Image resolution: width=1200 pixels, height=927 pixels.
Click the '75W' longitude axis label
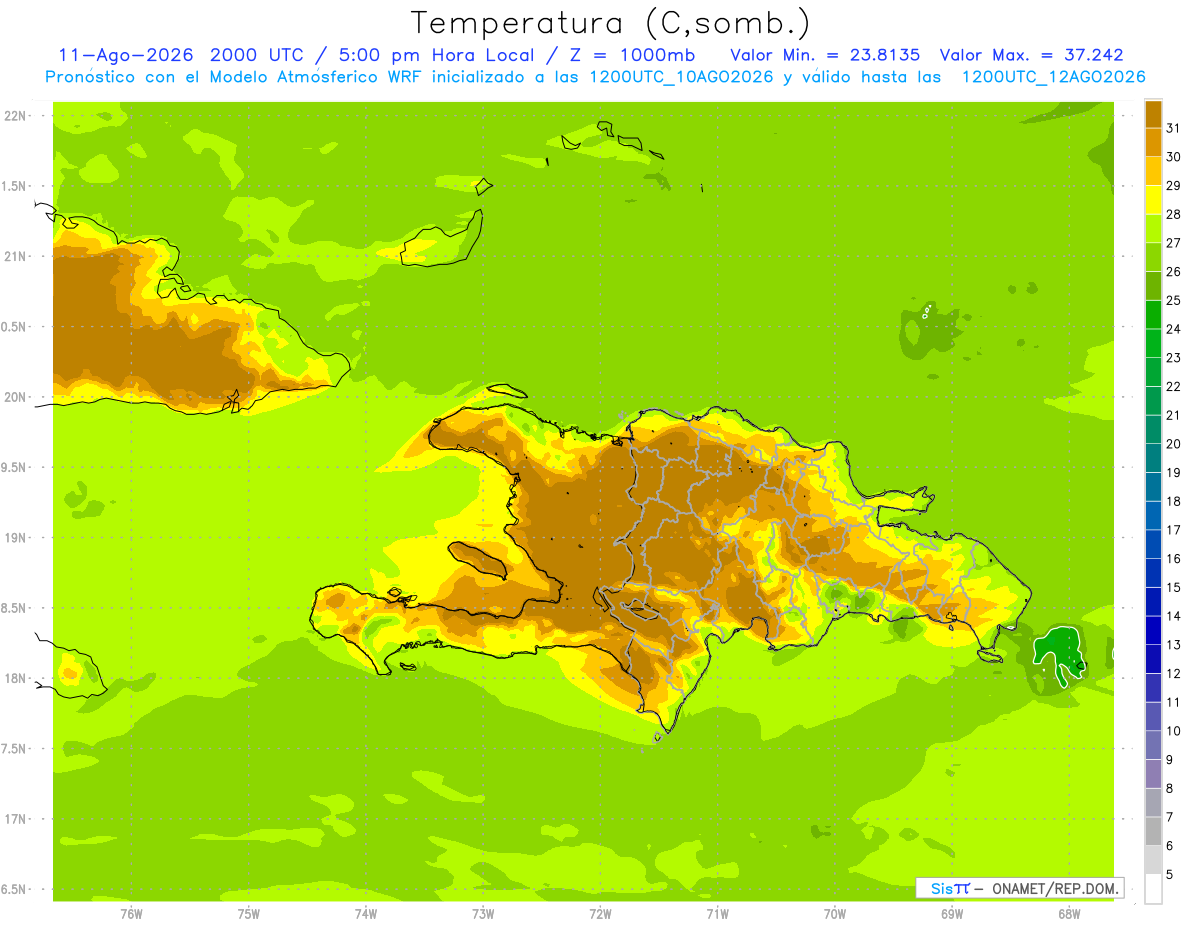click(x=249, y=913)
